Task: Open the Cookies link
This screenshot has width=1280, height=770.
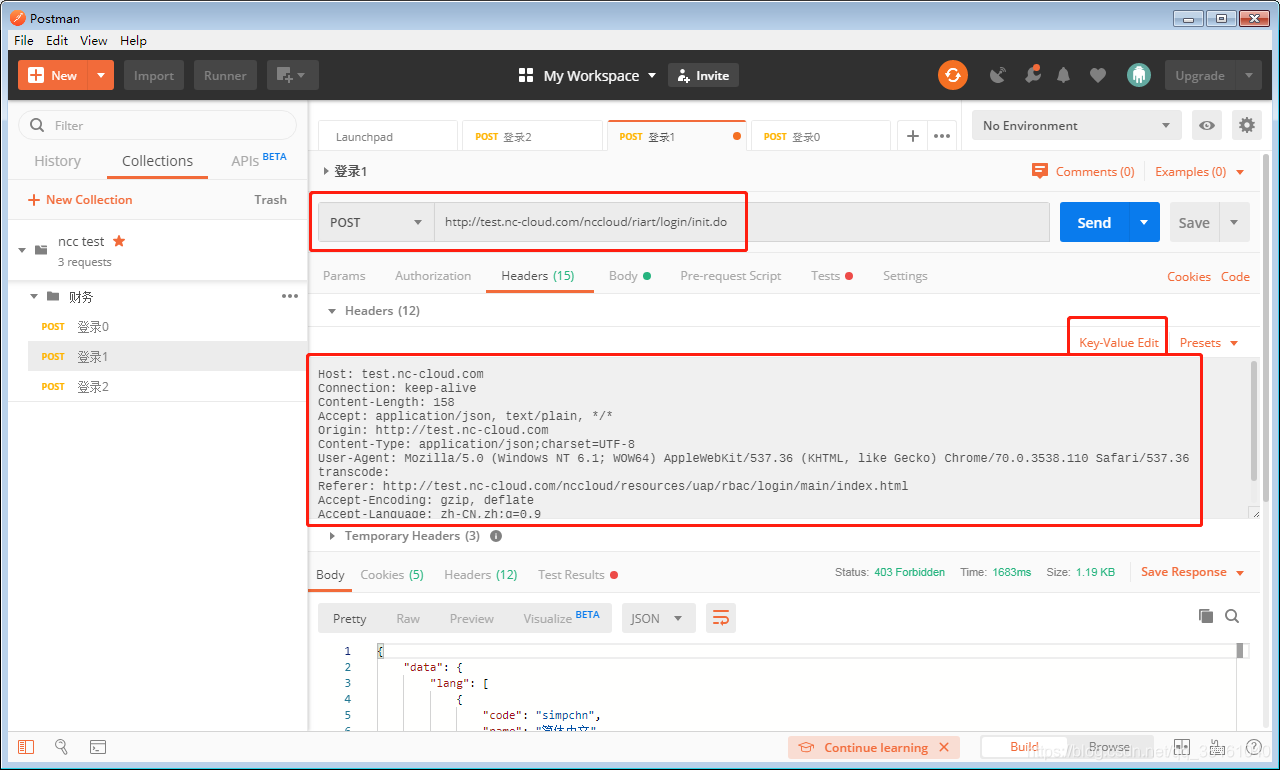Action: coord(1188,276)
